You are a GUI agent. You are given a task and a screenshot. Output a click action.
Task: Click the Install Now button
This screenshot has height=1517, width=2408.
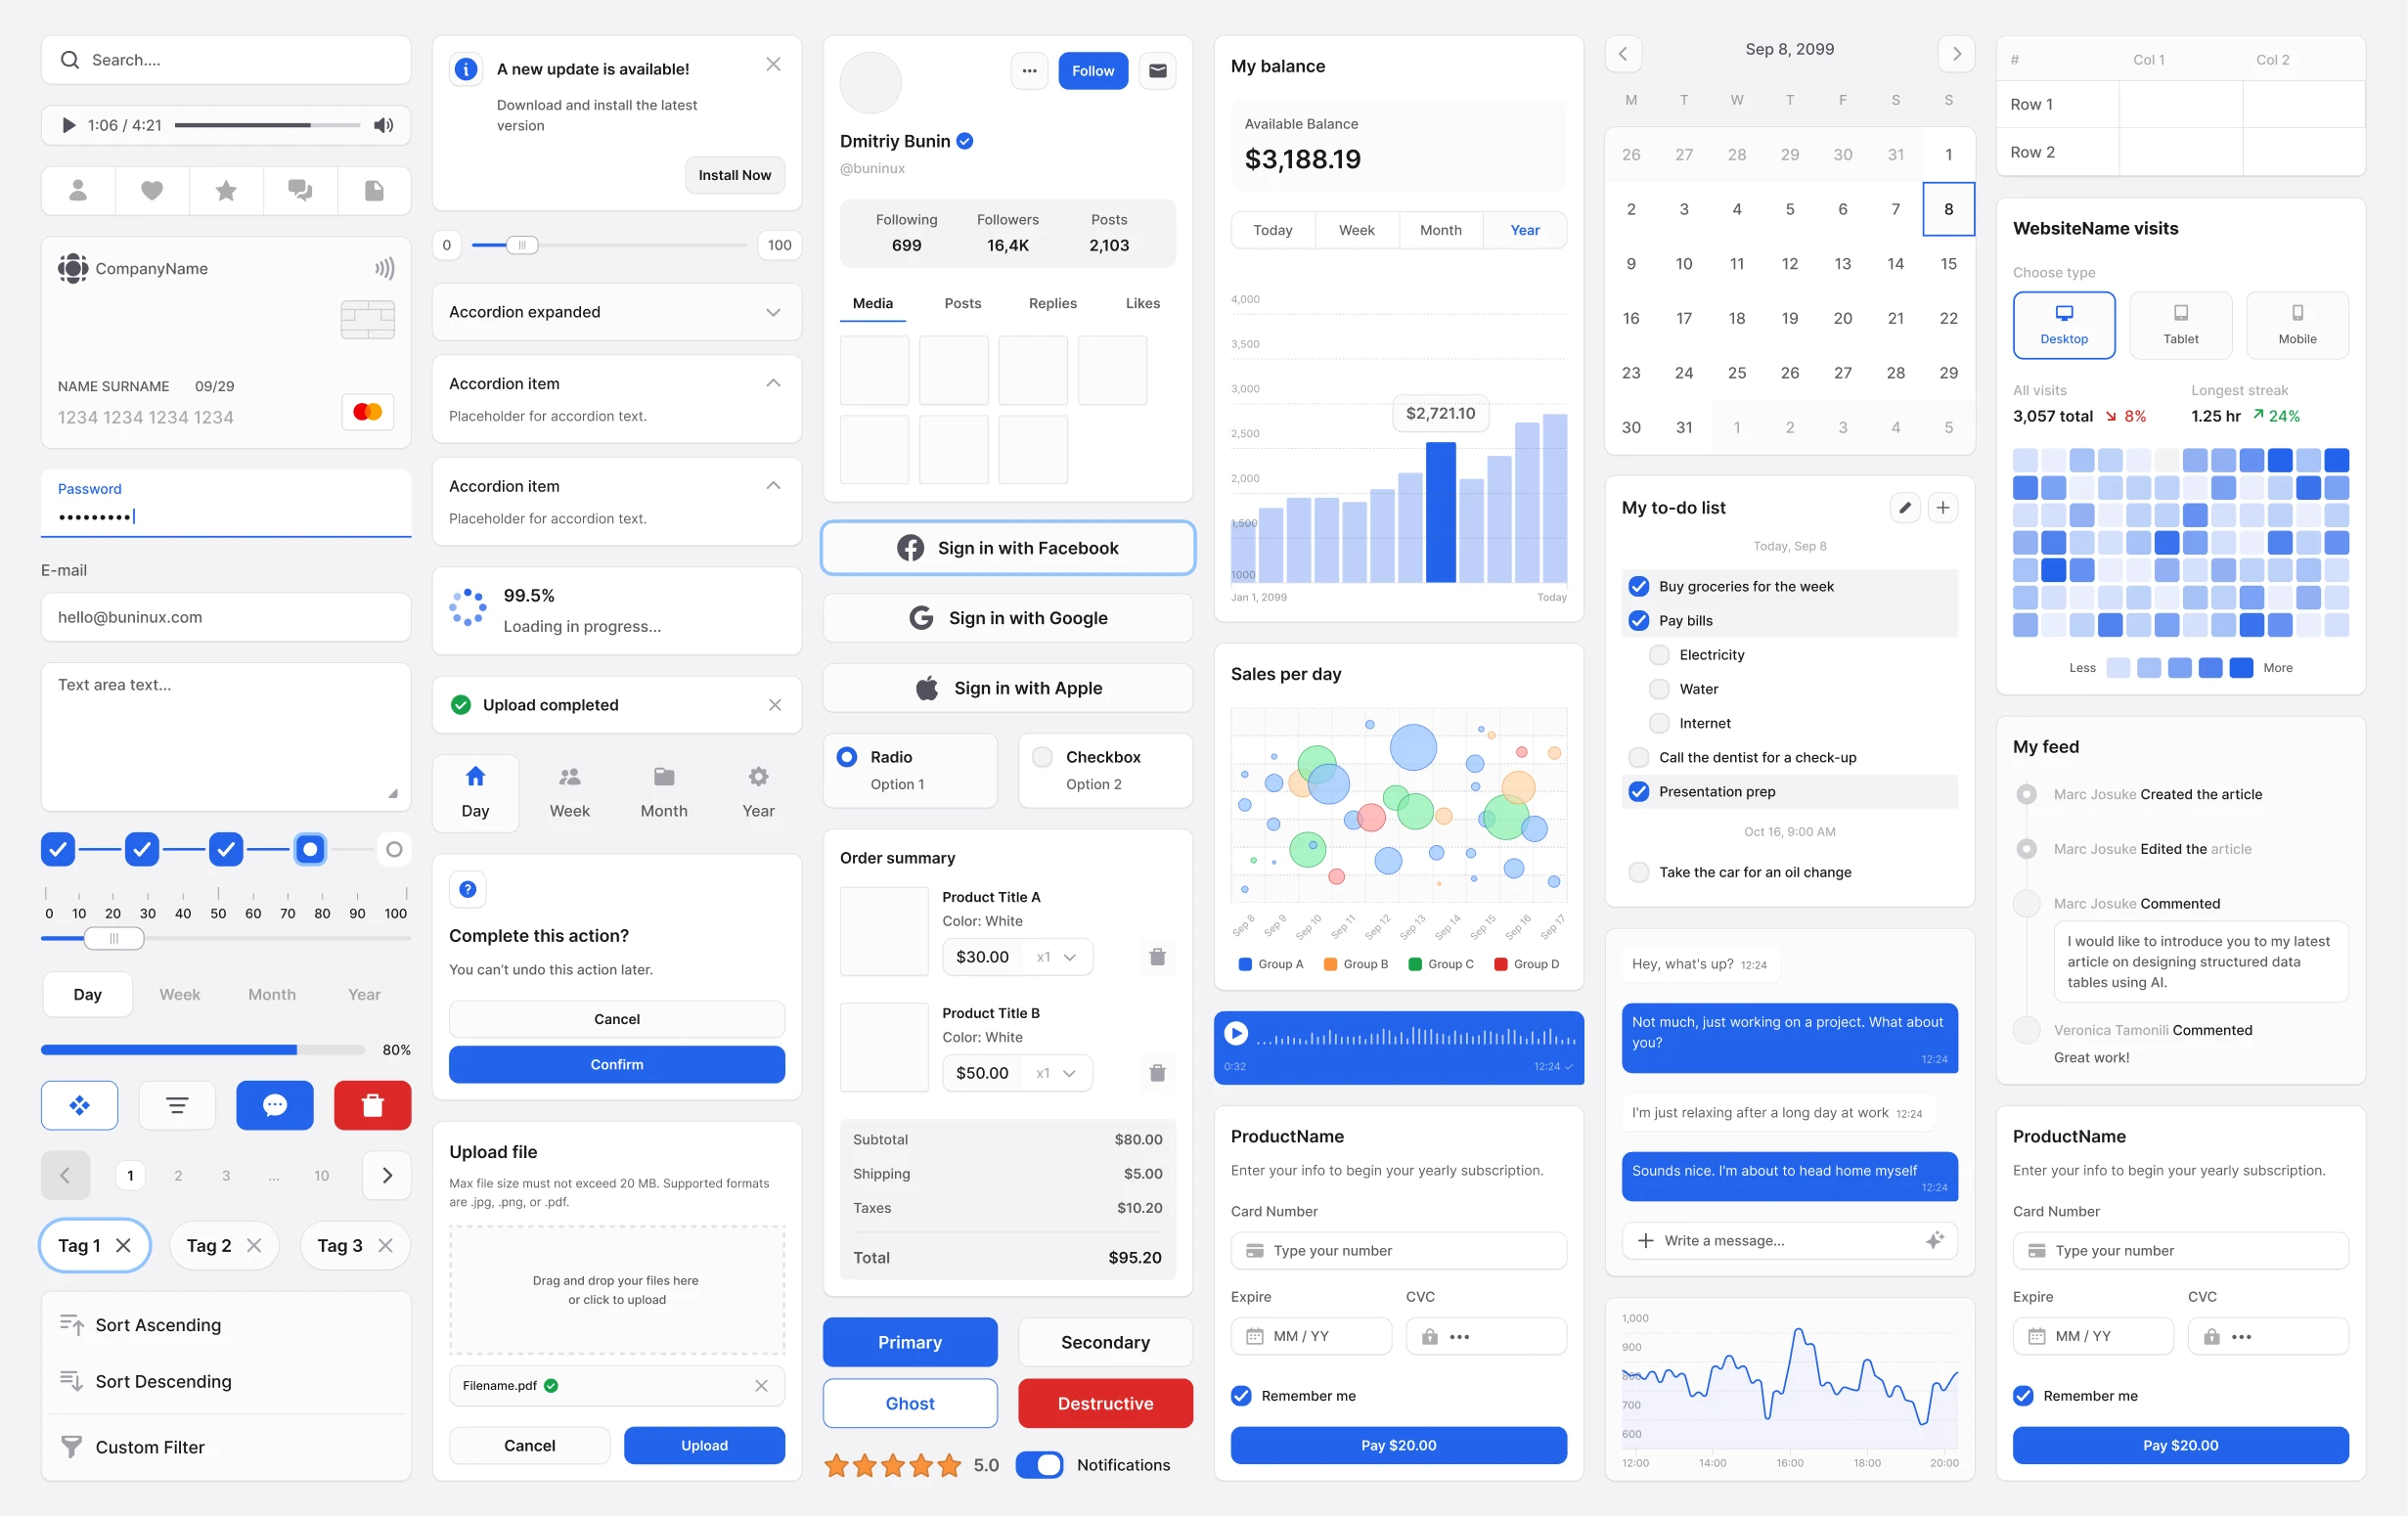(x=734, y=173)
